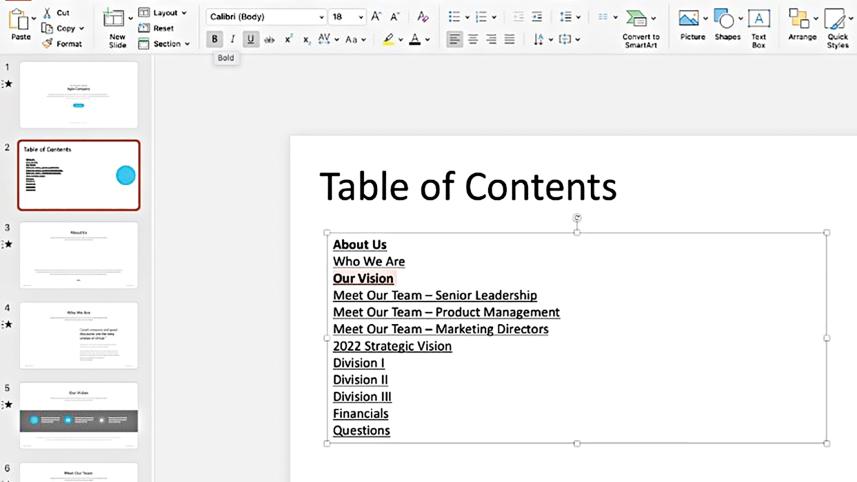This screenshot has height=482, width=857.
Task: Click the Format painter brush
Action: click(x=47, y=44)
